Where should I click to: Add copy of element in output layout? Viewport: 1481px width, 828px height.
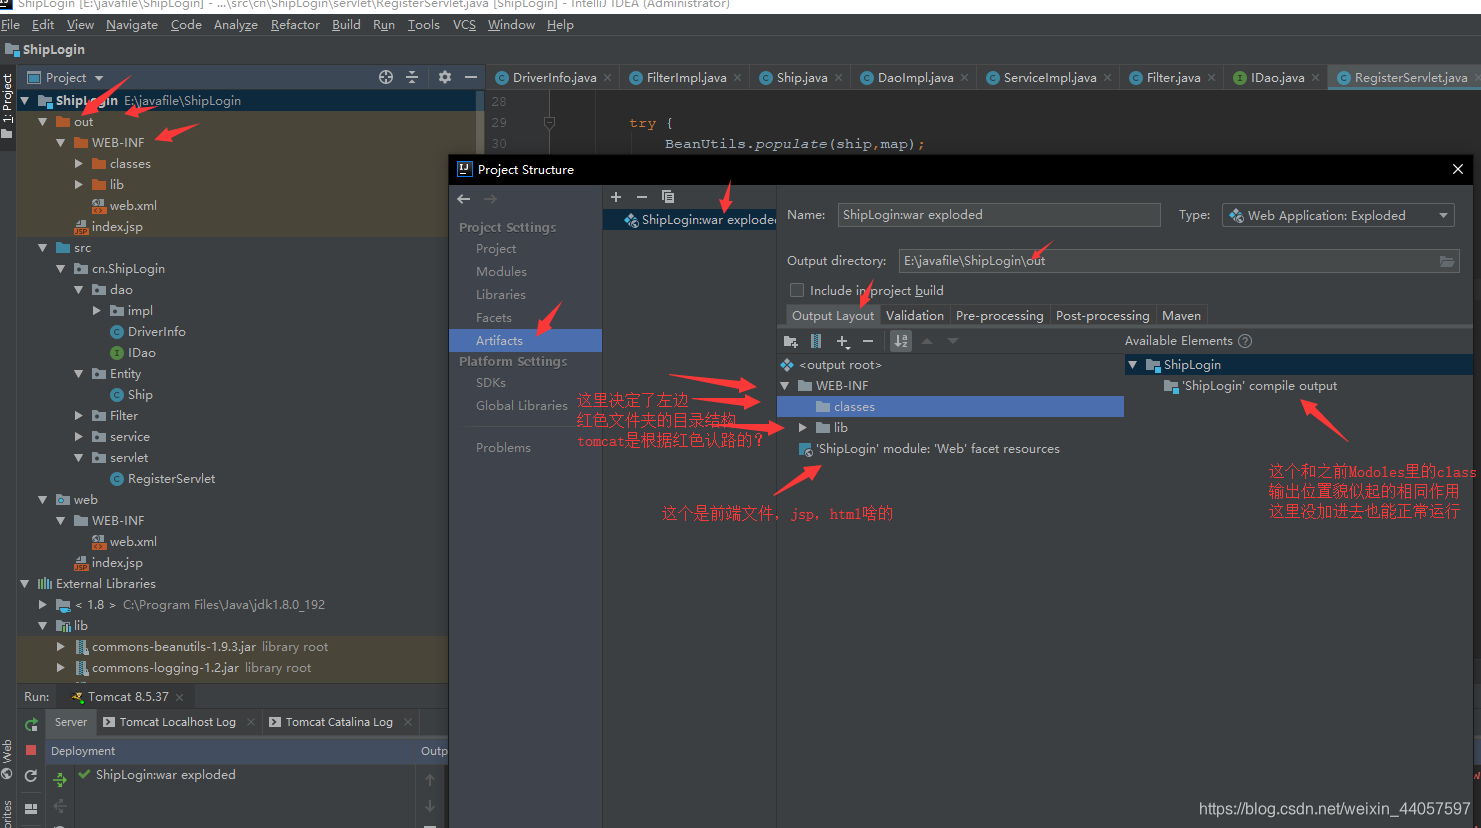[843, 341]
